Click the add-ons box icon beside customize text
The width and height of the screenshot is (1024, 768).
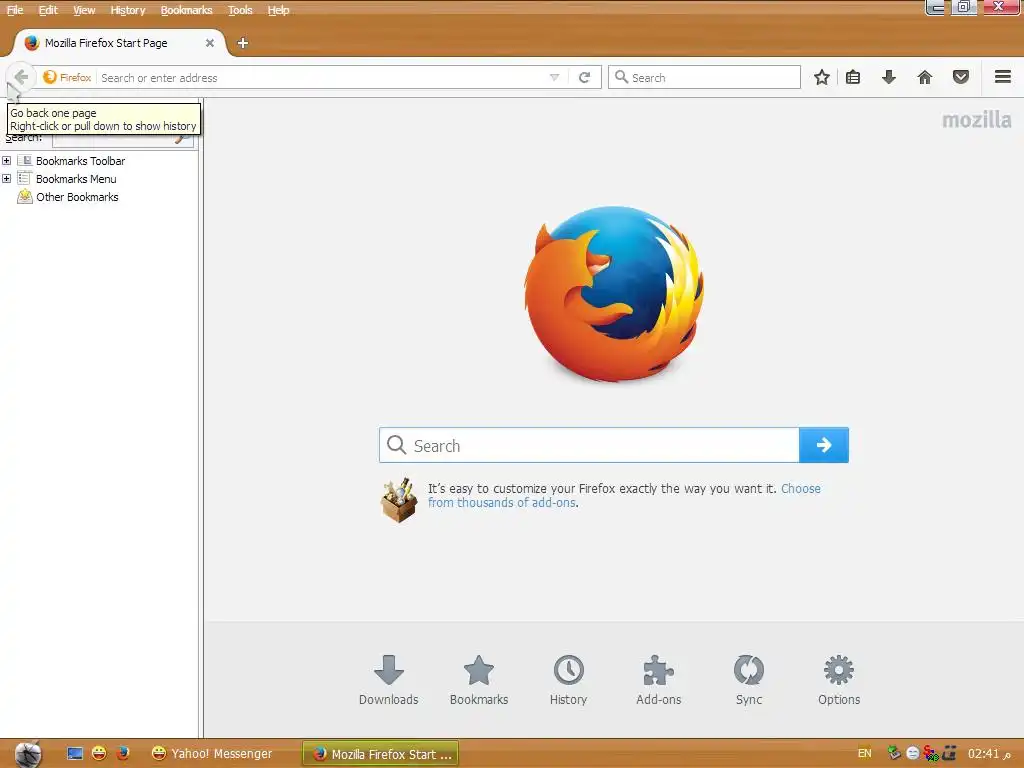pyautogui.click(x=399, y=500)
